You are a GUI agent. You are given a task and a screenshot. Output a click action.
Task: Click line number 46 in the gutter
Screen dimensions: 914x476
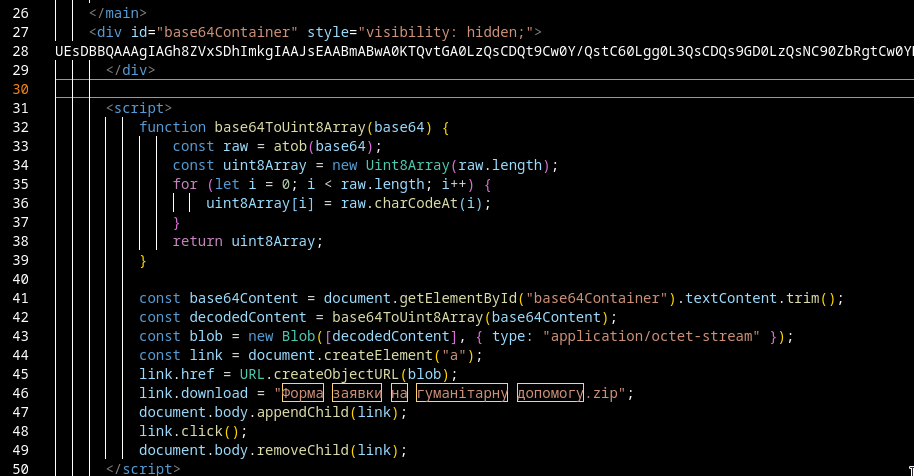20,393
